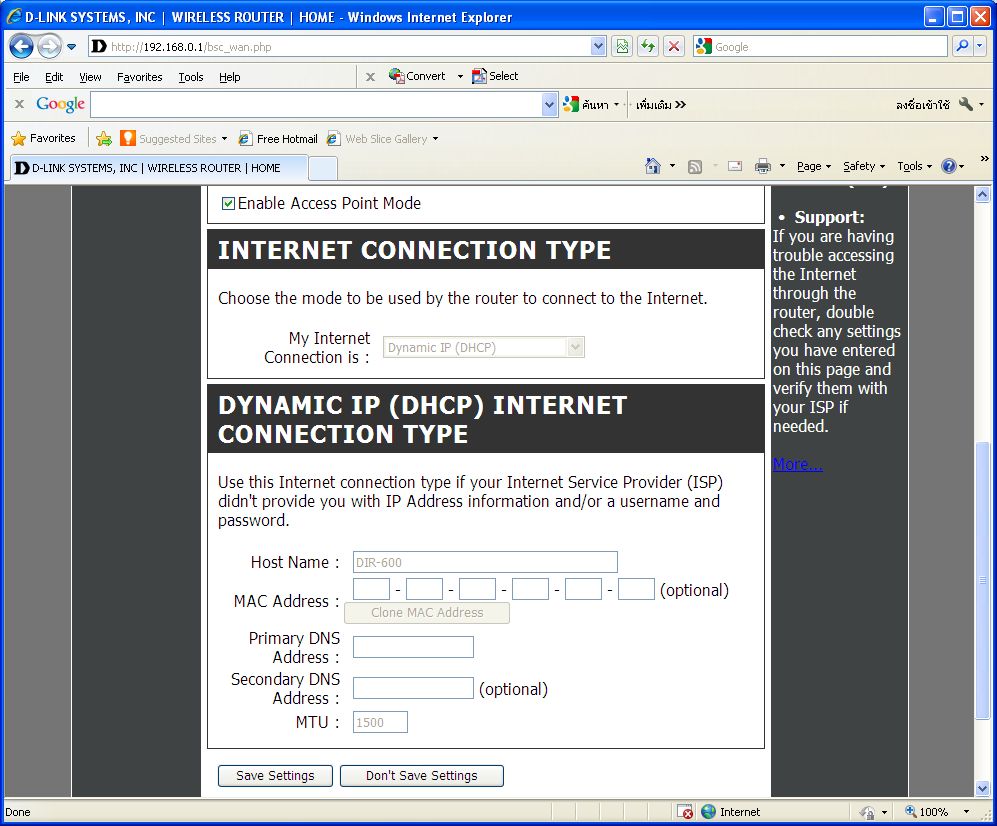
Task: Click the Google Toolbar ค้นหา search button
Action: (x=586, y=105)
